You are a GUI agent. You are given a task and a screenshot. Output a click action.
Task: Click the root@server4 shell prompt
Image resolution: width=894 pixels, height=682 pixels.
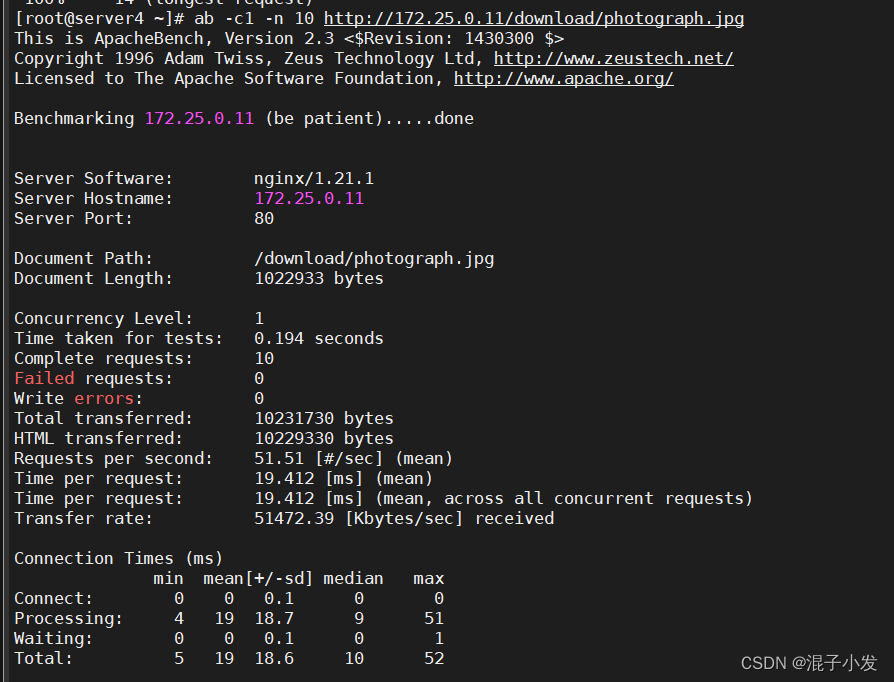coord(99,19)
